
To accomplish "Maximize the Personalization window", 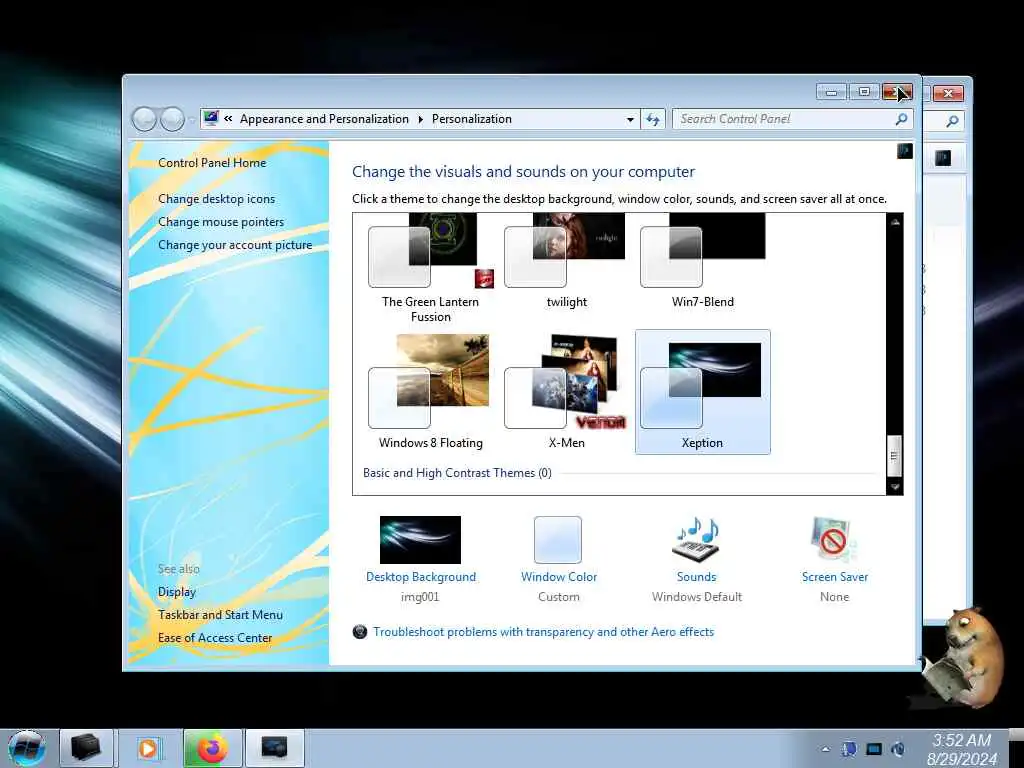I will (x=863, y=92).
